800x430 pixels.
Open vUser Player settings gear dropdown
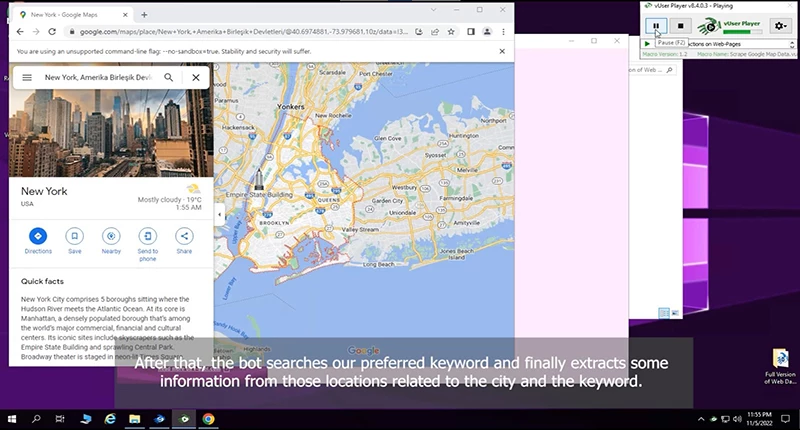[x=780, y=26]
